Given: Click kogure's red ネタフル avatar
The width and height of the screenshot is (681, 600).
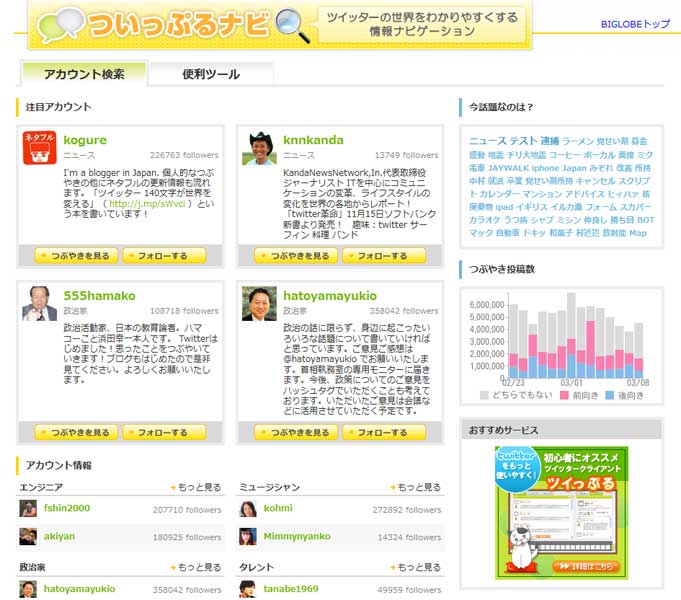Looking at the screenshot, I should [38, 148].
